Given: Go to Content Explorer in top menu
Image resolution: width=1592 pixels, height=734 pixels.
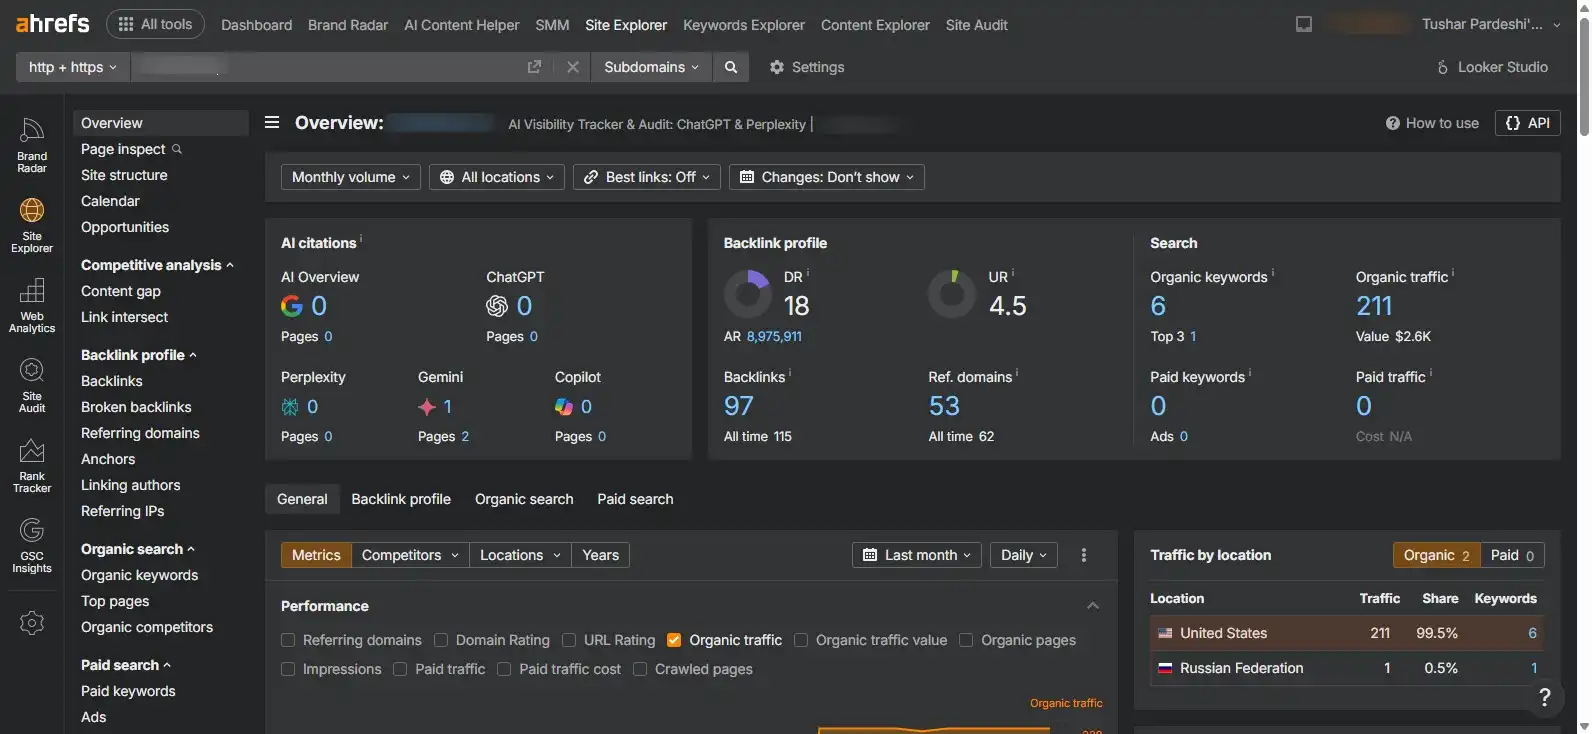Looking at the screenshot, I should coord(875,24).
